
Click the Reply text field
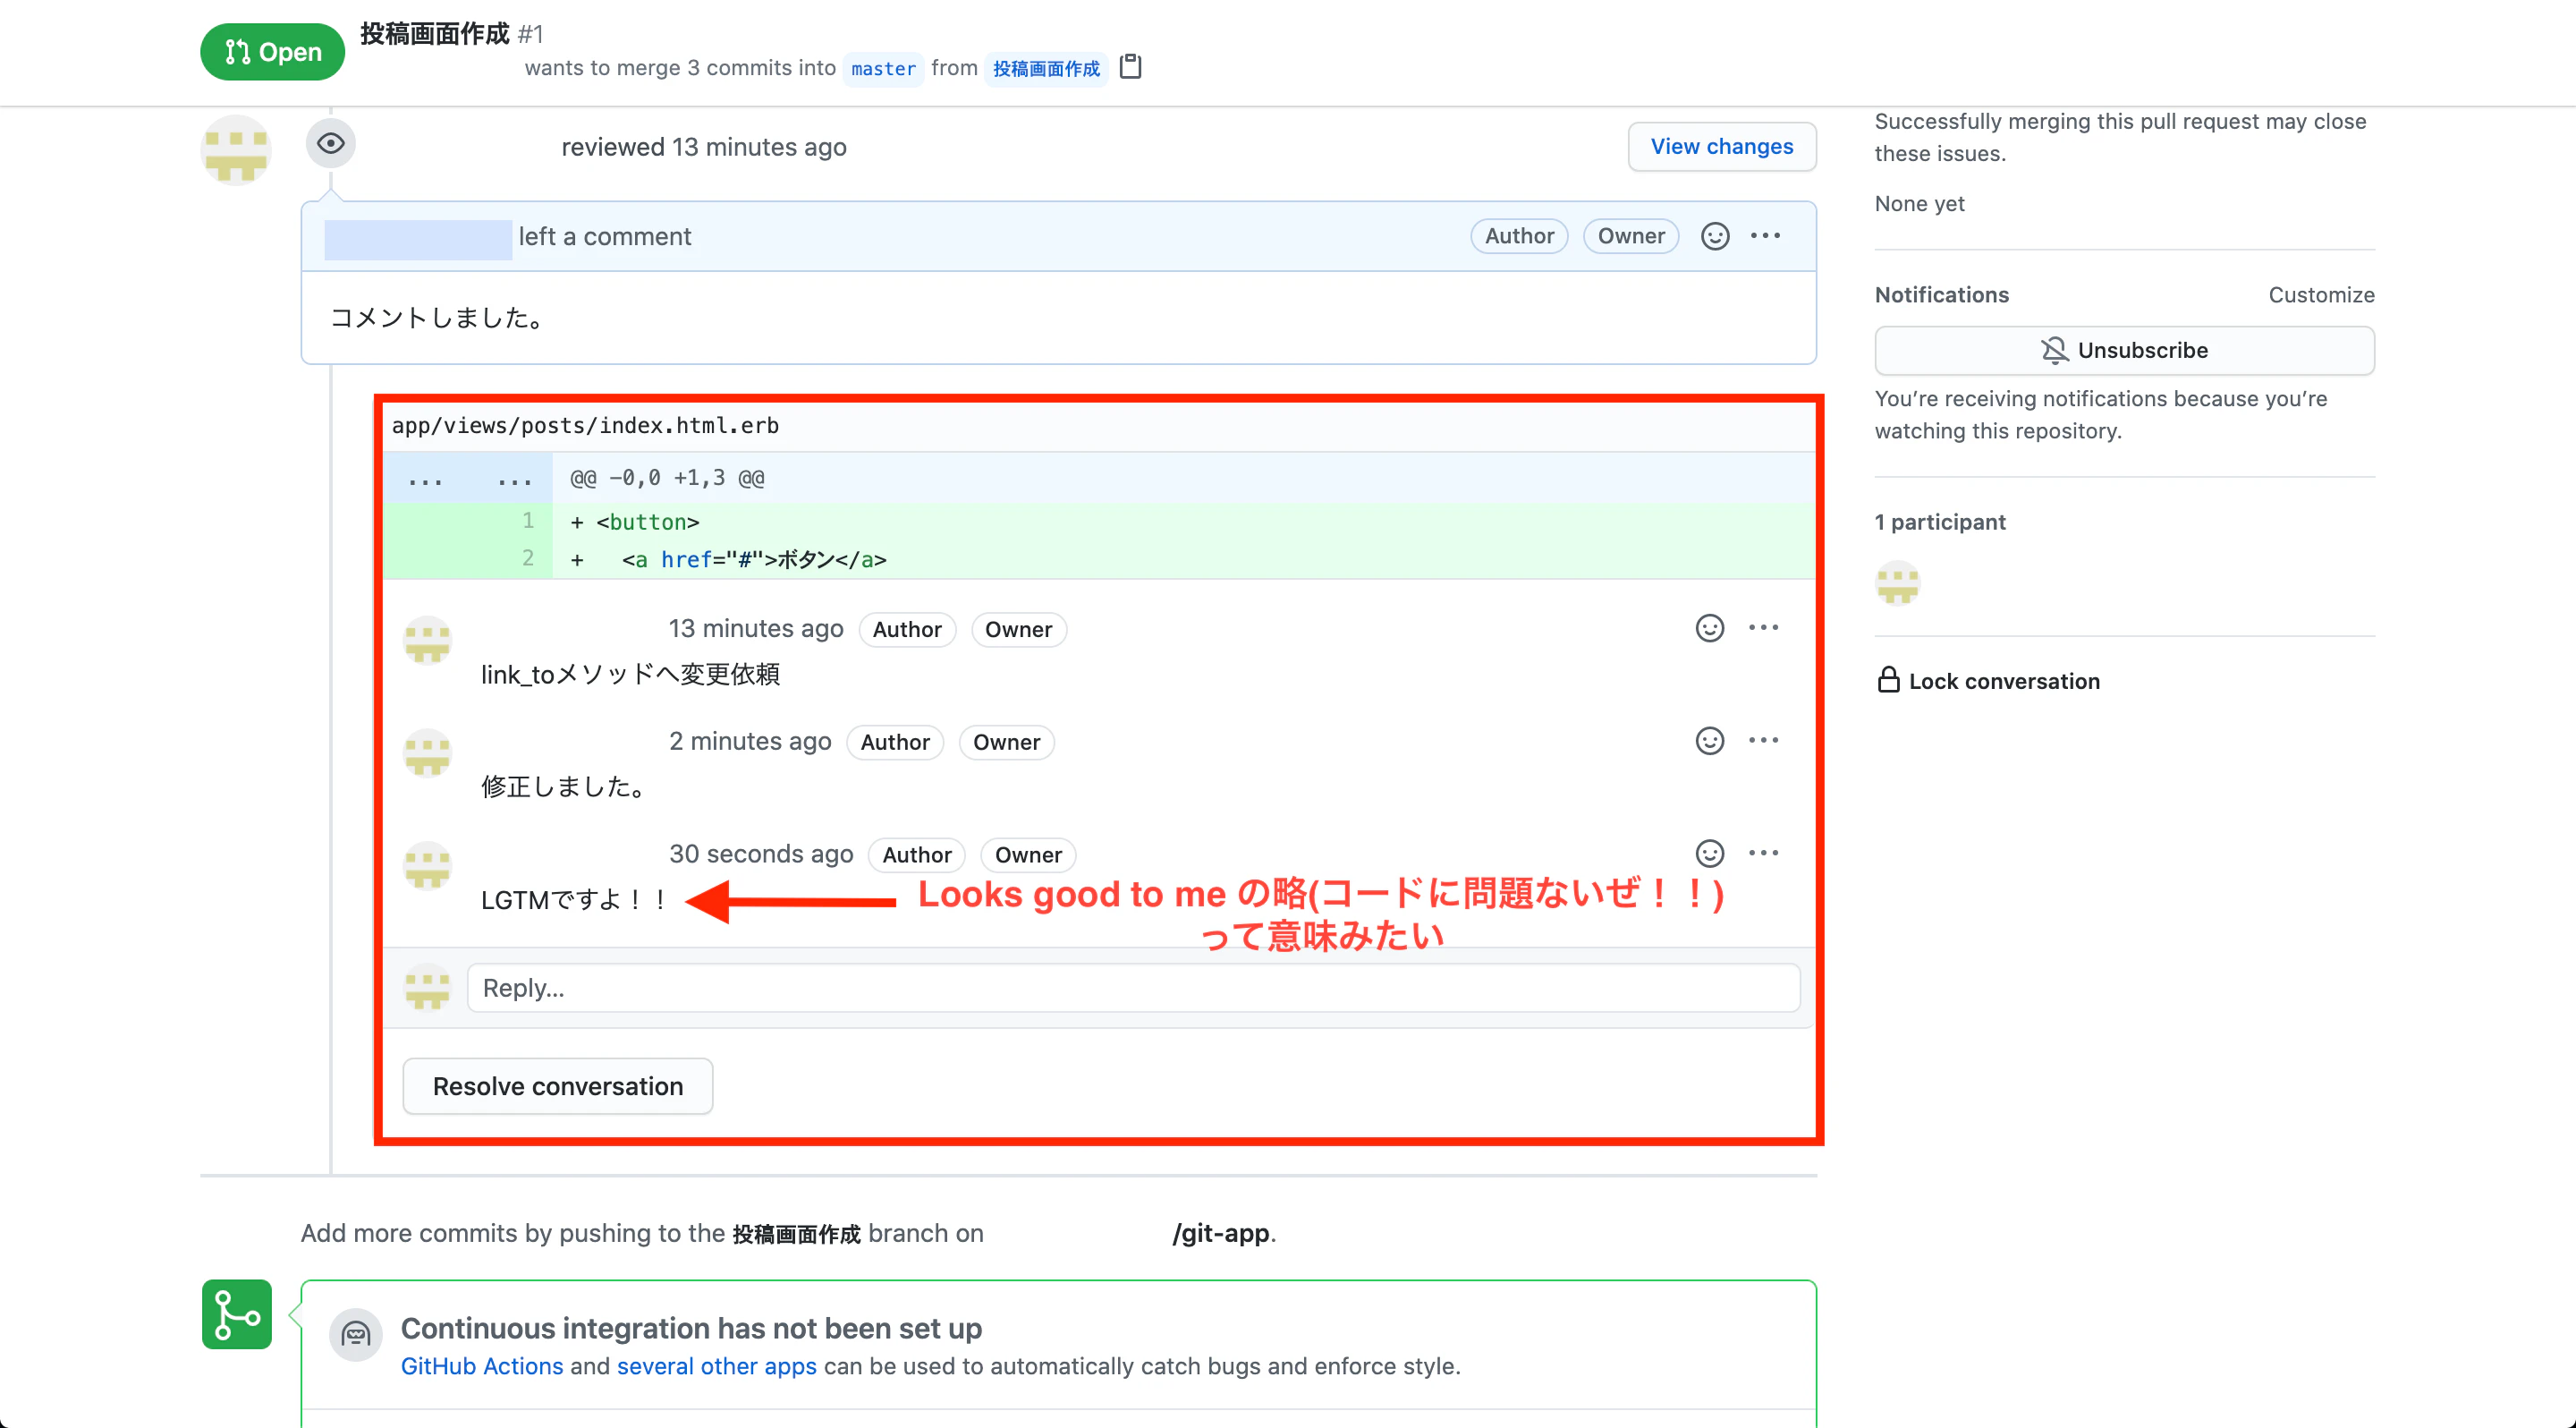[x=1132, y=988]
